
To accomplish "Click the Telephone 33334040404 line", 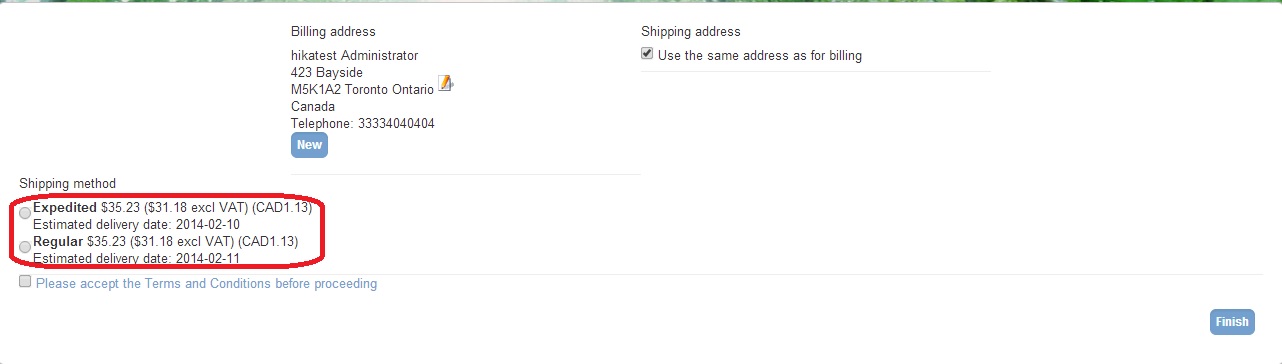I will click(363, 123).
